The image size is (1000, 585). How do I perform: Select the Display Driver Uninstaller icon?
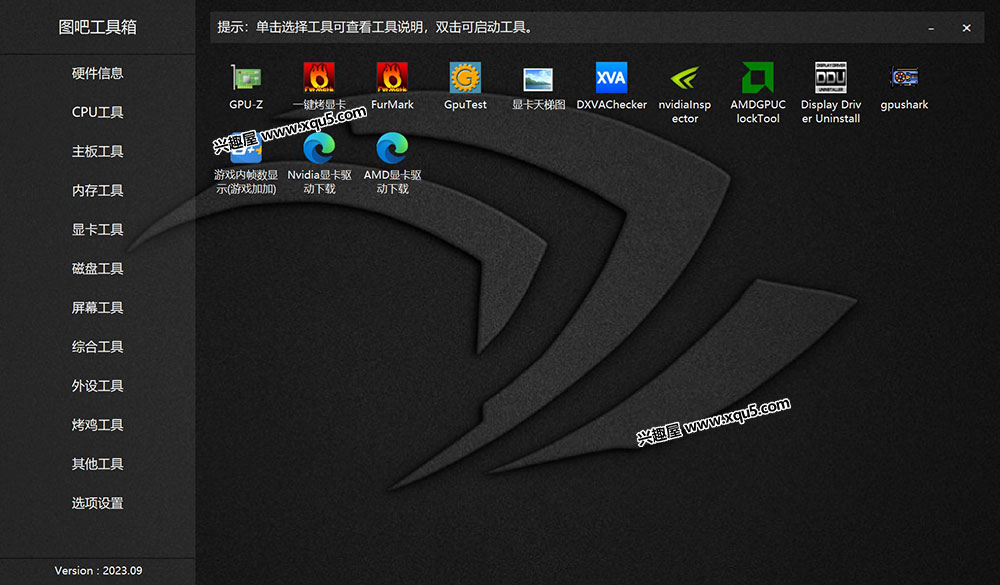[831, 78]
